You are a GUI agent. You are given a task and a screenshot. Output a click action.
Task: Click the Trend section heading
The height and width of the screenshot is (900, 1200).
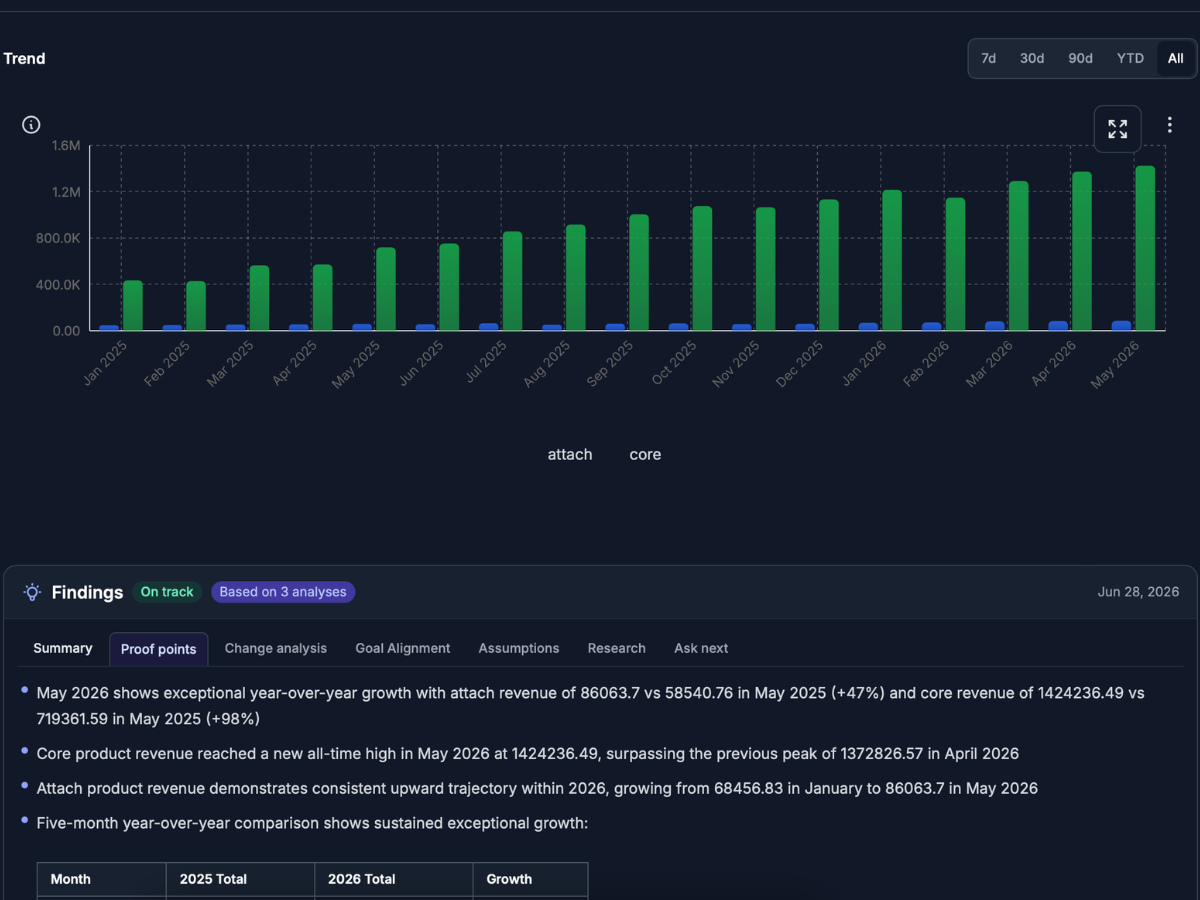(24, 58)
